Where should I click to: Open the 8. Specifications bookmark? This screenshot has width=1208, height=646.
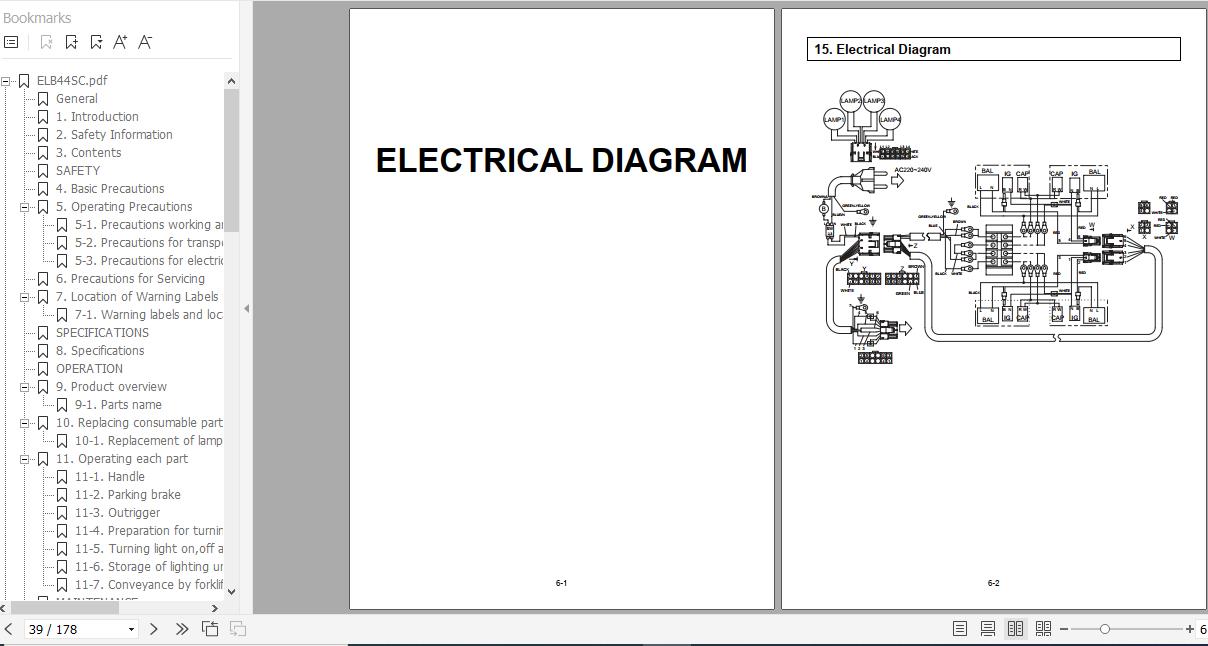[x=100, y=351]
